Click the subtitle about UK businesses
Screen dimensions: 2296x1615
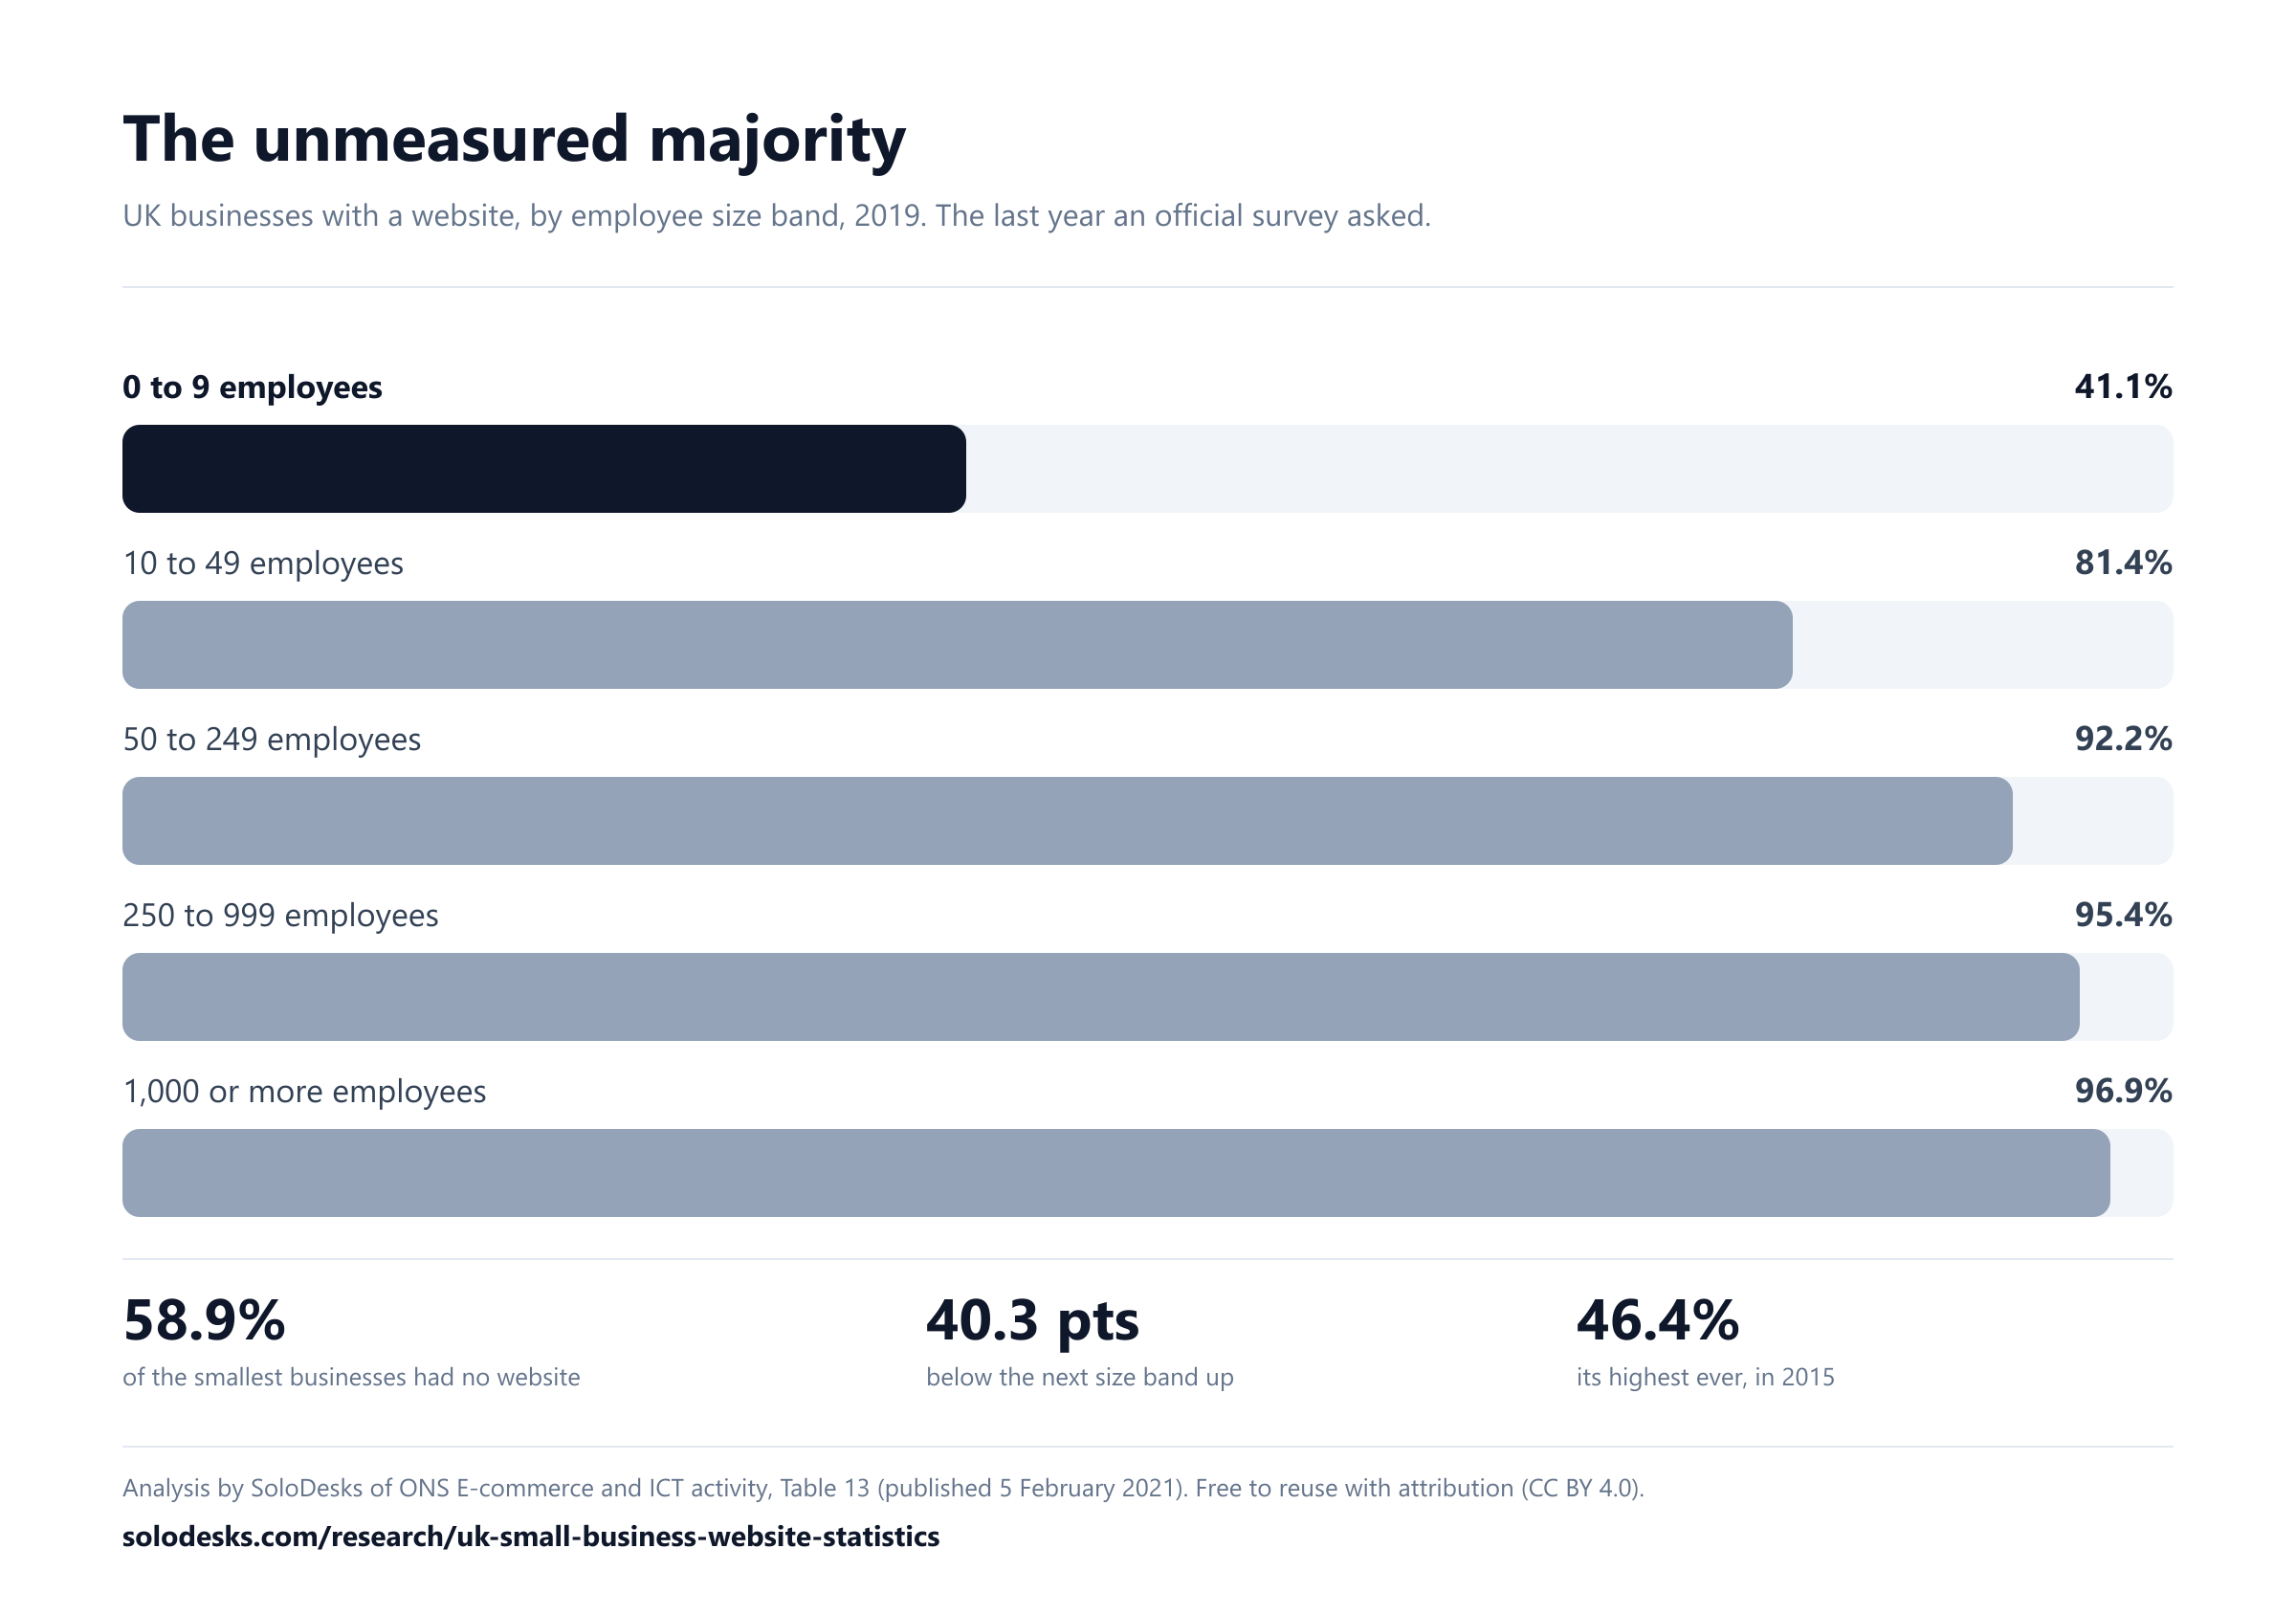tap(777, 216)
